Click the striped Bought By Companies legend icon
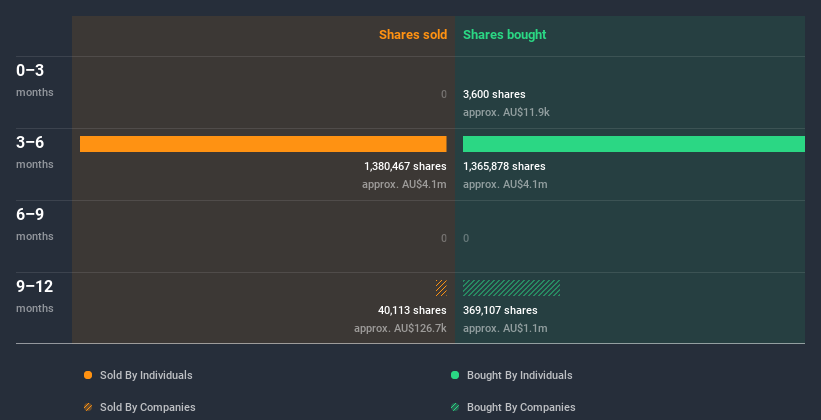The height and width of the screenshot is (420, 821). pyautogui.click(x=455, y=407)
